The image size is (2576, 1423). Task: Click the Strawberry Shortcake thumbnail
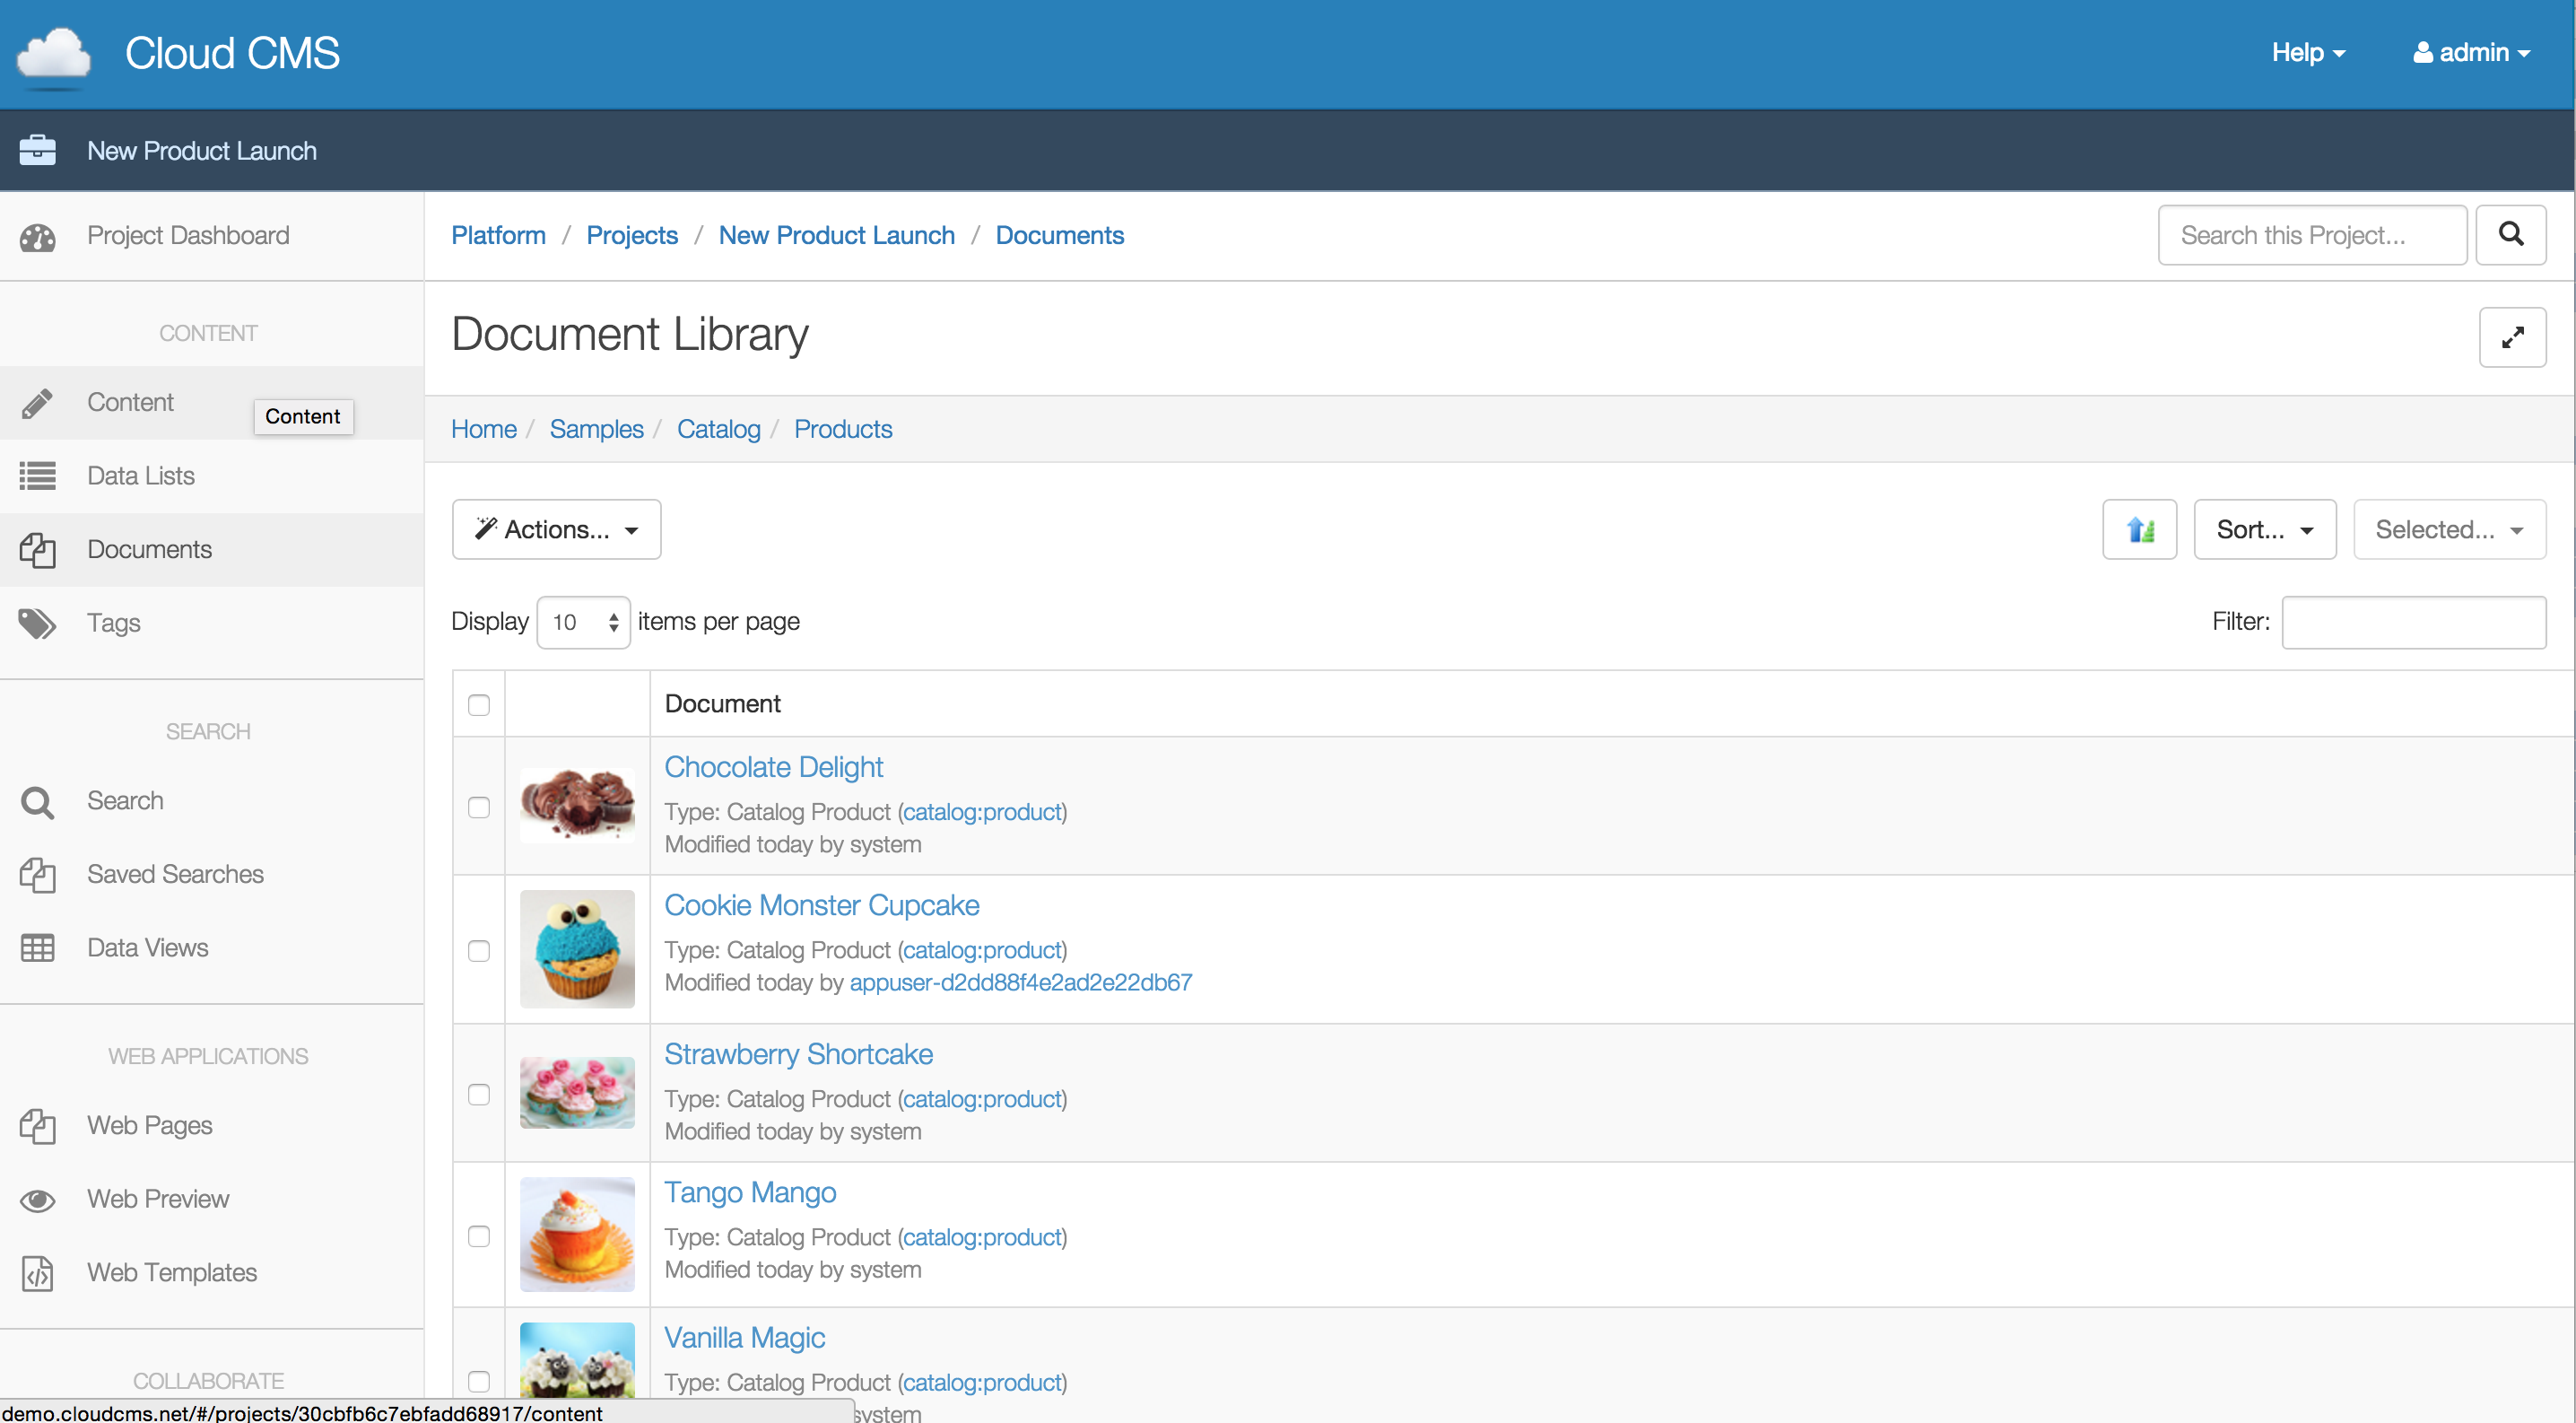coord(577,1092)
